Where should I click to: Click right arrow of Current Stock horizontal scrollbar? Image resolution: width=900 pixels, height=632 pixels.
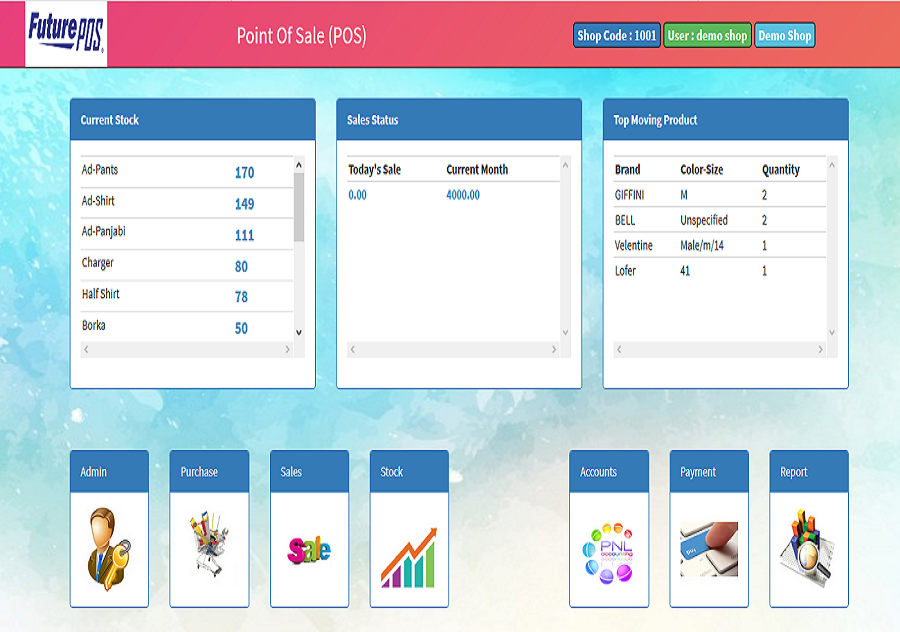tap(288, 350)
